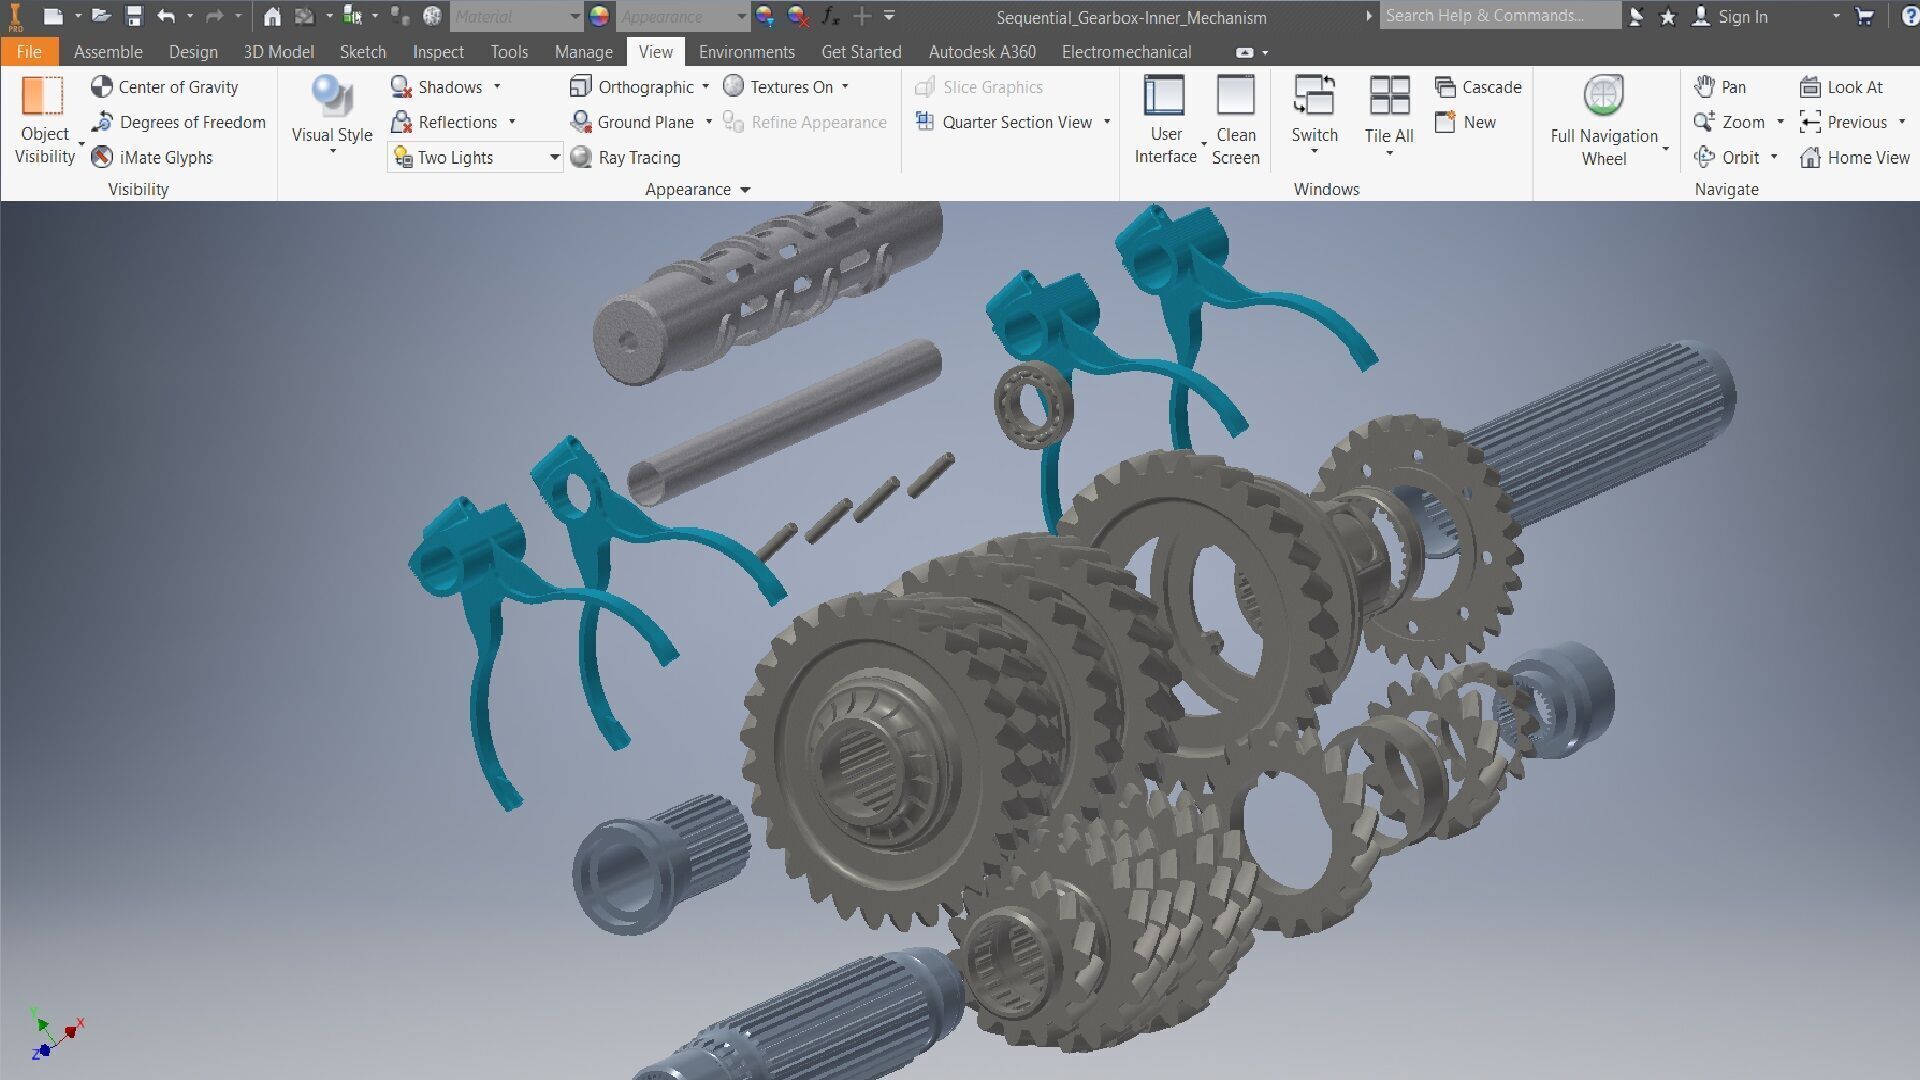This screenshot has width=1920, height=1080.
Task: Open the Environments ribbon tab
Action: pyautogui.click(x=747, y=52)
